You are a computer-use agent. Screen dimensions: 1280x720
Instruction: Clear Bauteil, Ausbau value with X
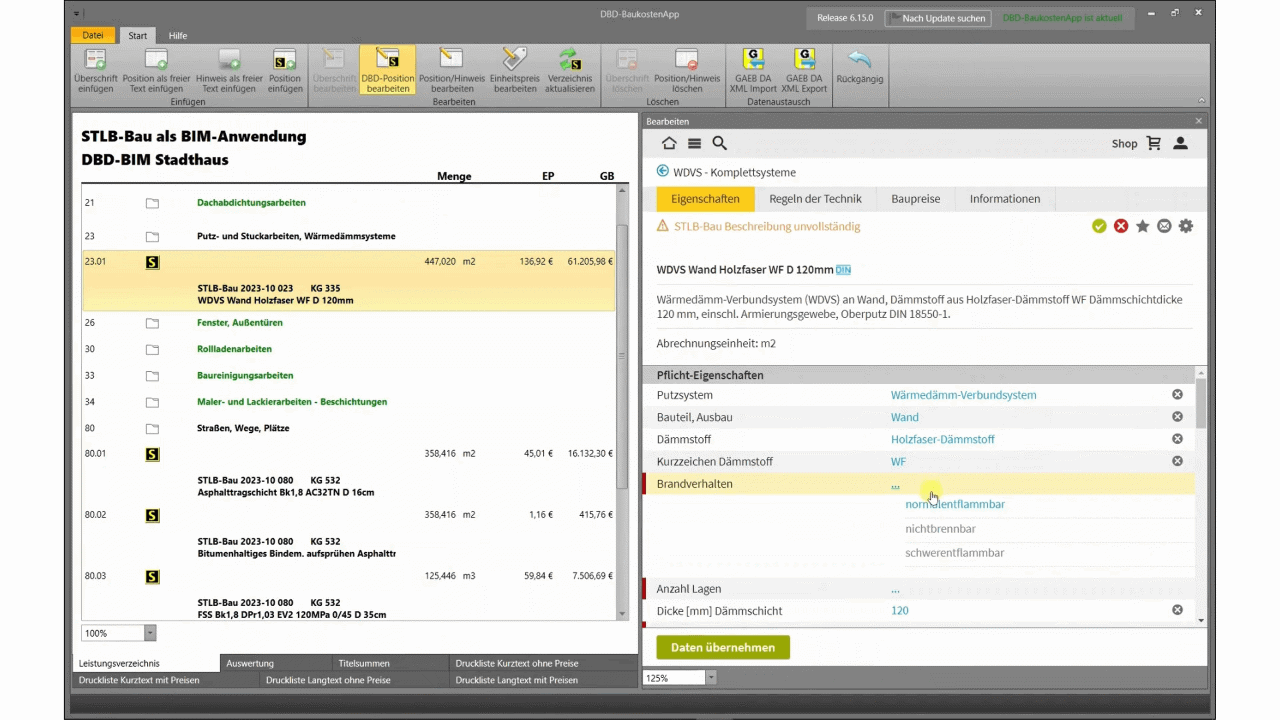coord(1177,417)
